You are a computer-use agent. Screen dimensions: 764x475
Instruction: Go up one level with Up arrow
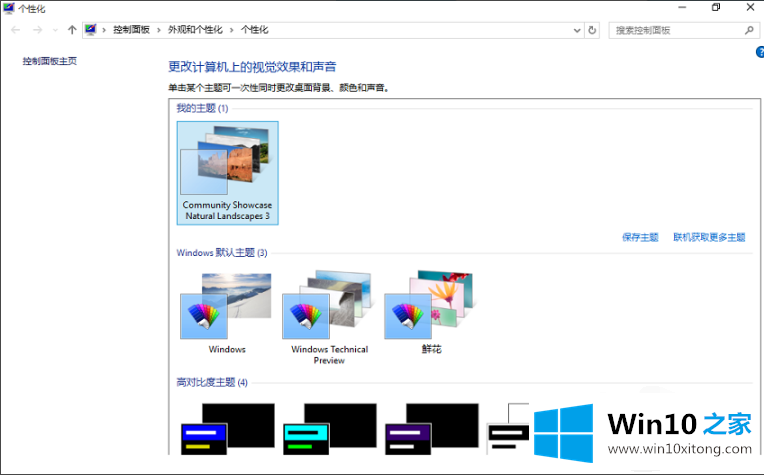pyautogui.click(x=72, y=30)
